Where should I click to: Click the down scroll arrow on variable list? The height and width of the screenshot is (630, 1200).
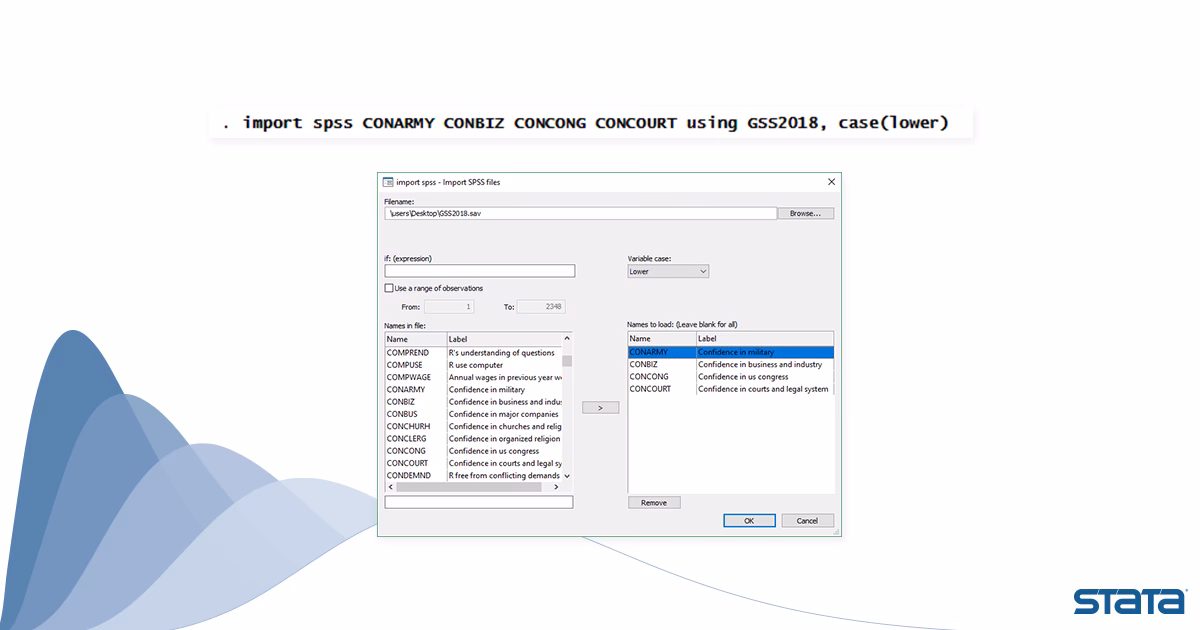pyautogui.click(x=568, y=476)
